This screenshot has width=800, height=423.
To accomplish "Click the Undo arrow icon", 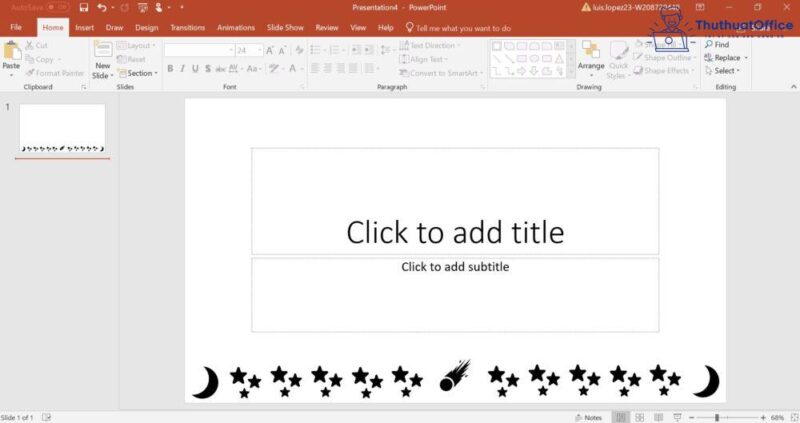I will click(102, 7).
